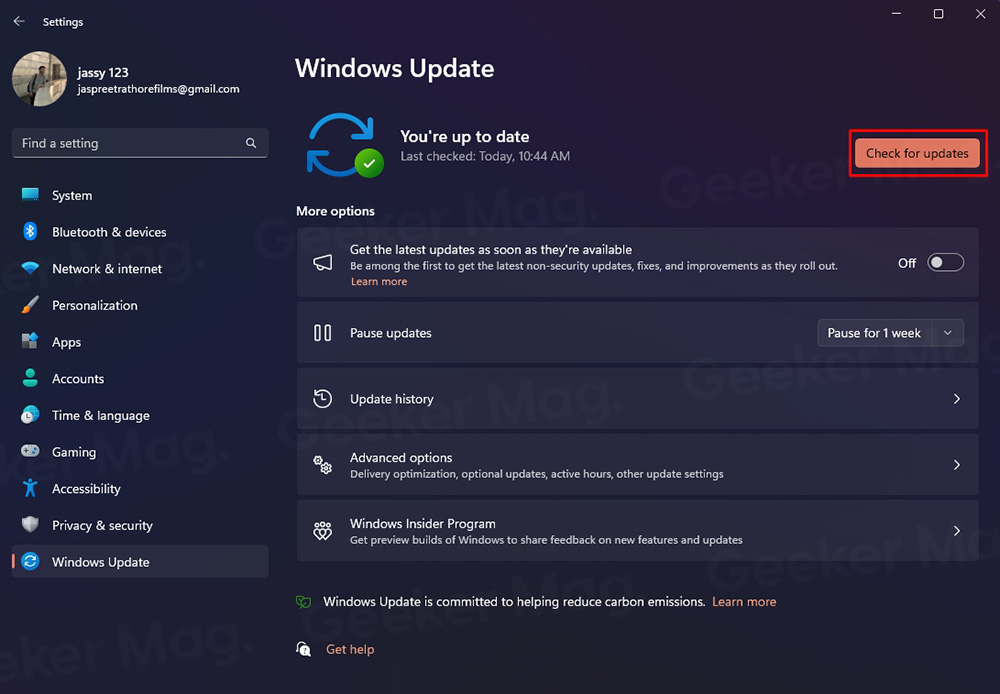
Task: Select Personalization in the sidebar
Action: click(x=140, y=305)
